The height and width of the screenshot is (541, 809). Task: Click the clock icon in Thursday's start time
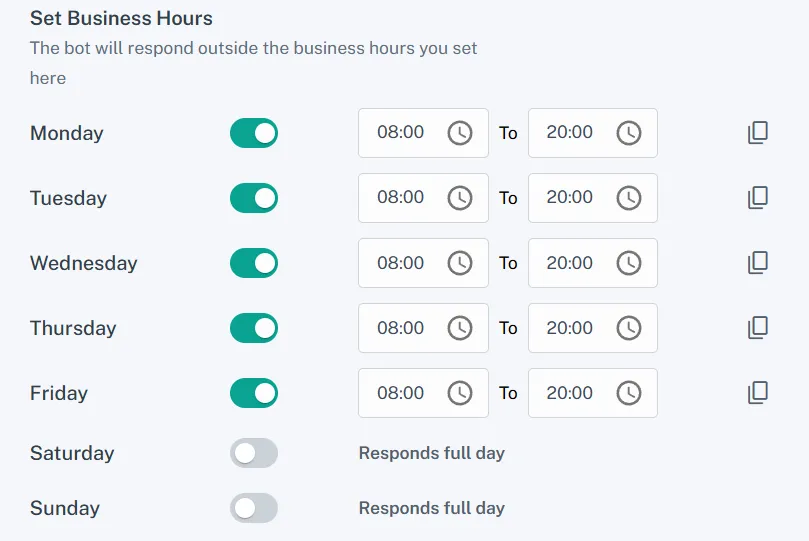(x=459, y=328)
